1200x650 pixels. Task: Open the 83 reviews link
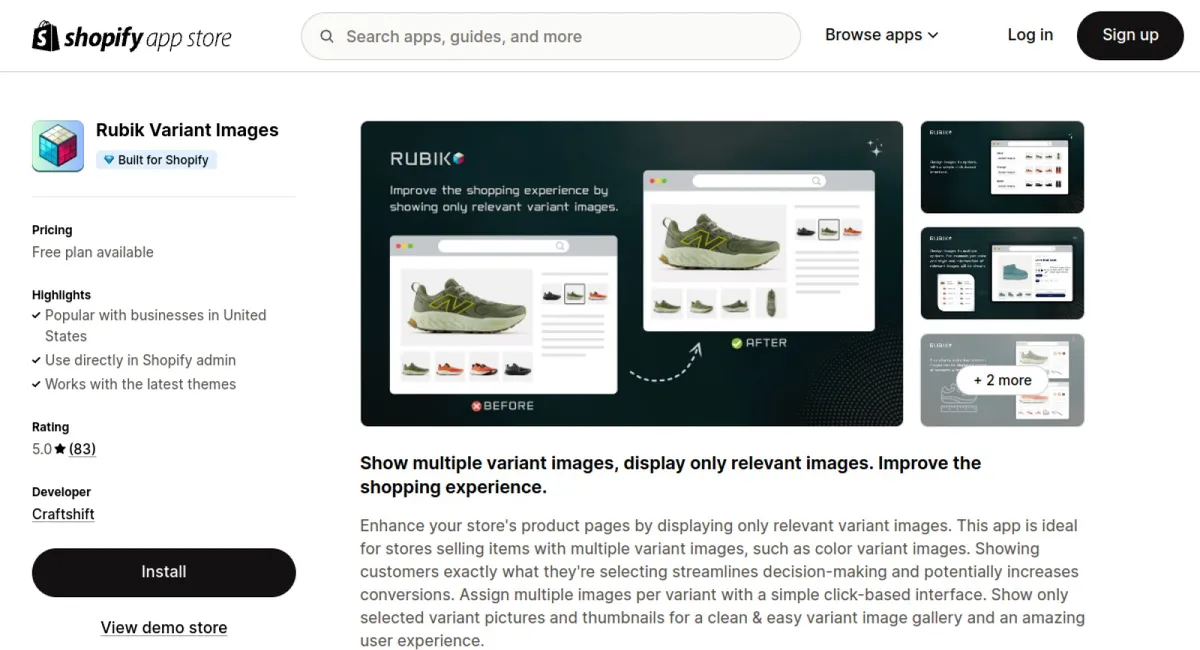pos(82,449)
